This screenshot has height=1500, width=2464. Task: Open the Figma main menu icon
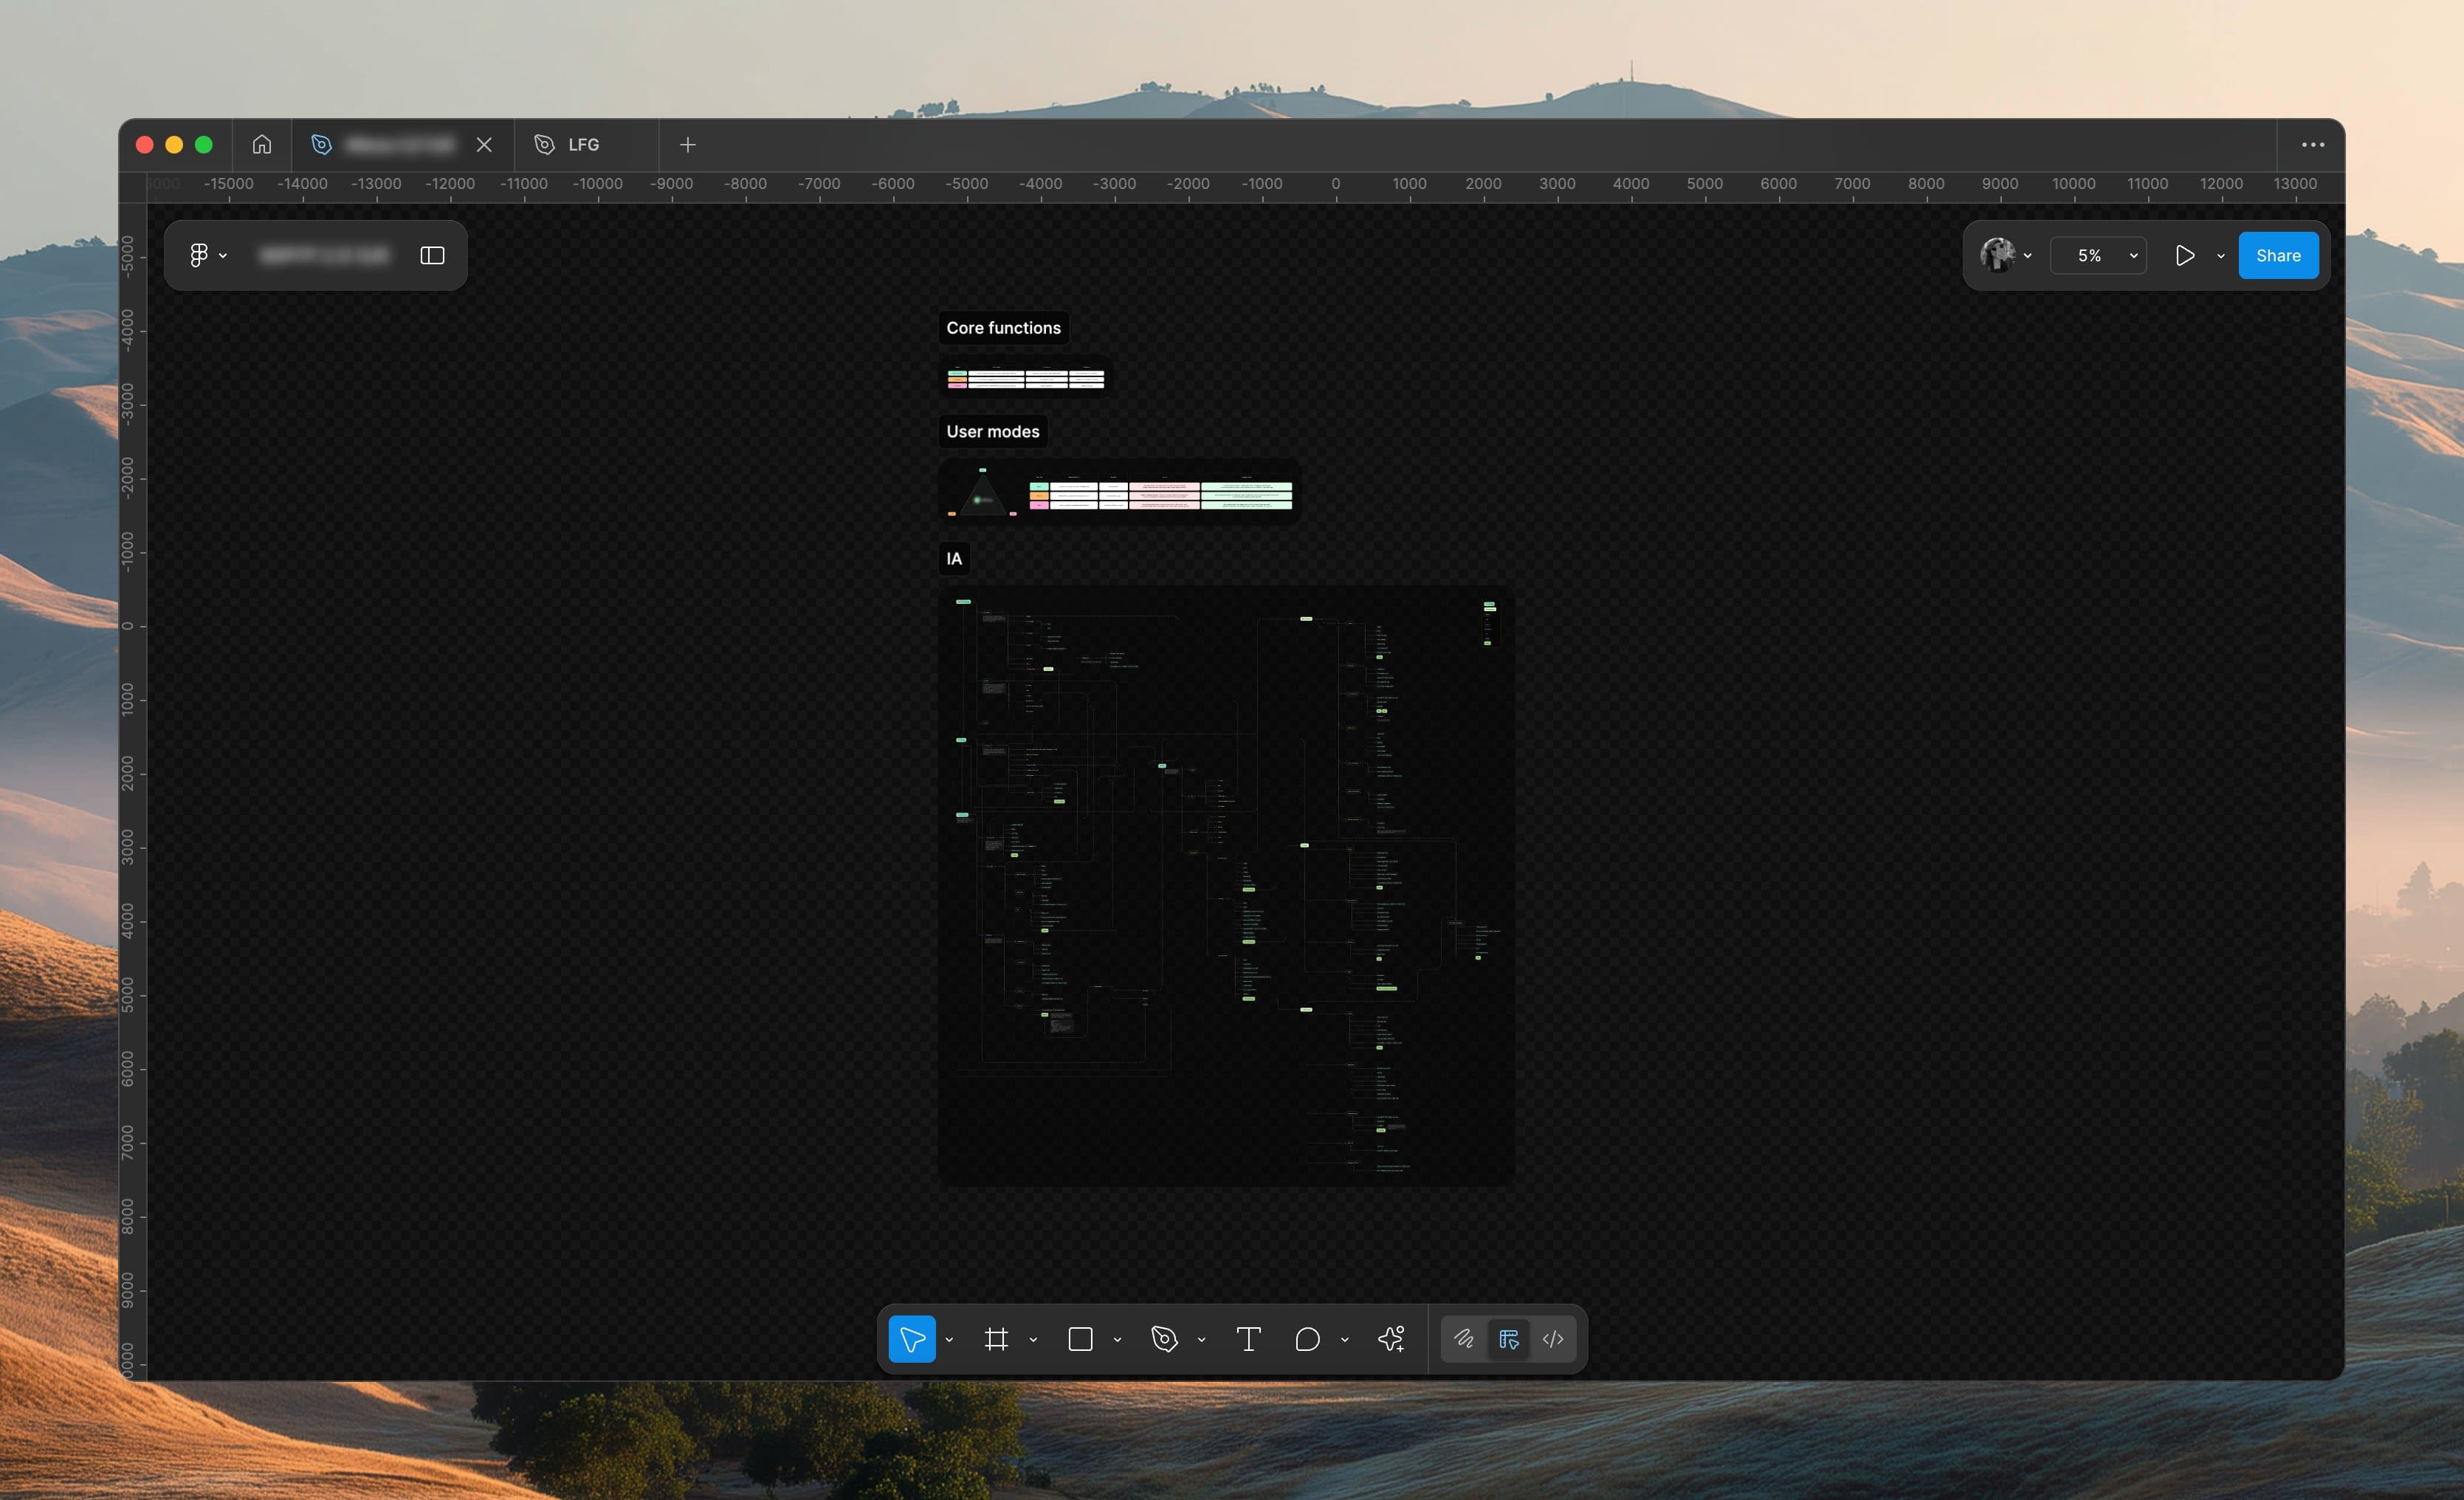click(x=199, y=255)
